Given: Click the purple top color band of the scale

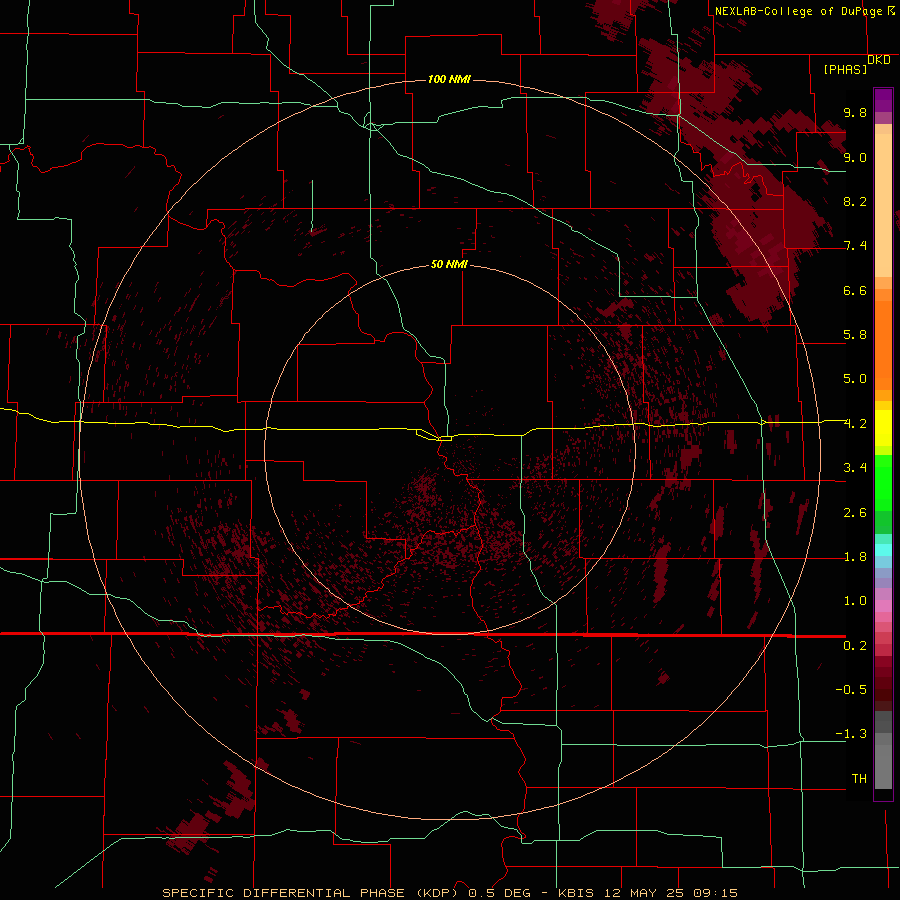Looking at the screenshot, I should (883, 100).
